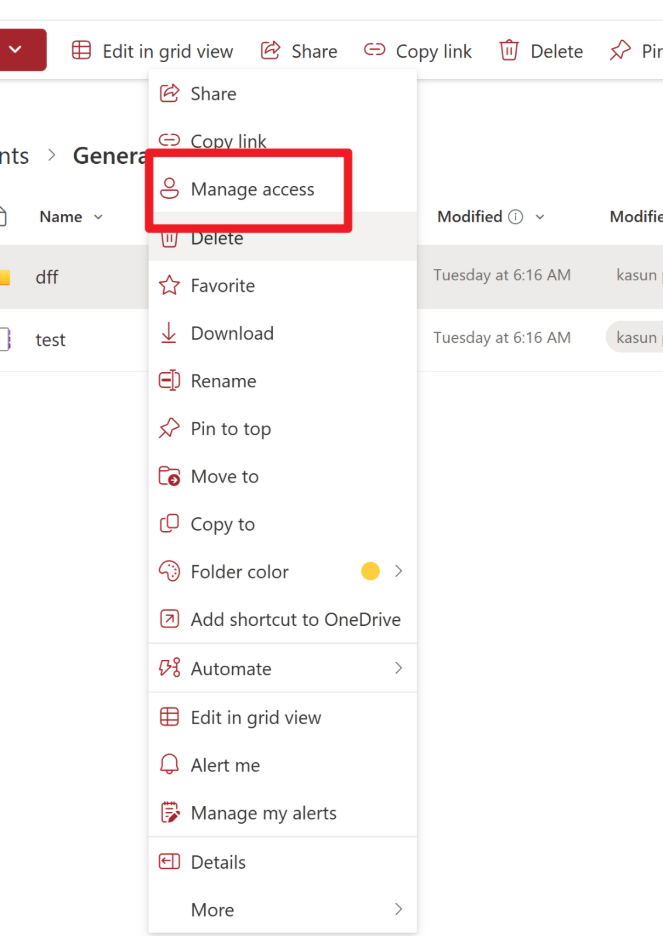Click kasun in the test row
The height and width of the screenshot is (936, 663).
(x=636, y=337)
